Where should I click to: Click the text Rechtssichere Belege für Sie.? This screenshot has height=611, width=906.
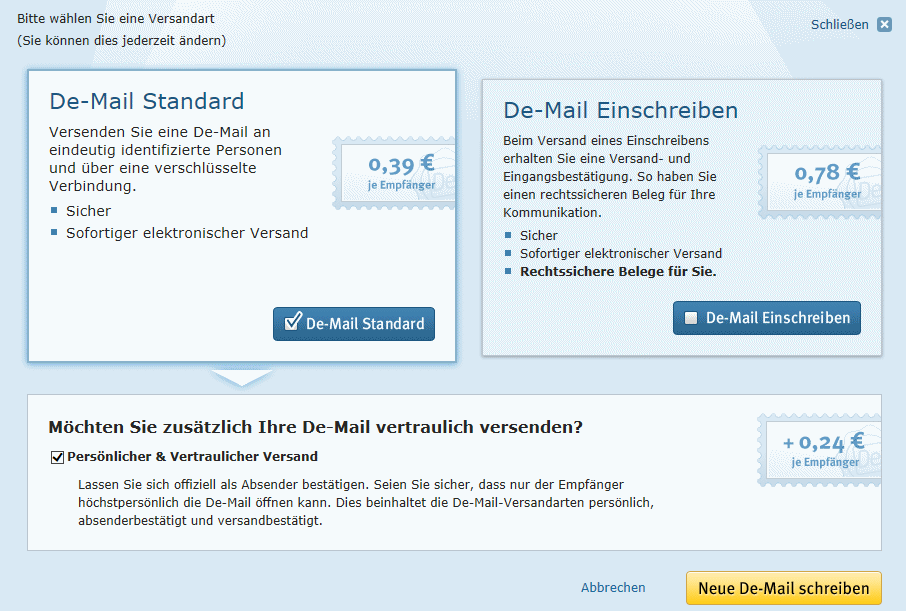coord(618,272)
